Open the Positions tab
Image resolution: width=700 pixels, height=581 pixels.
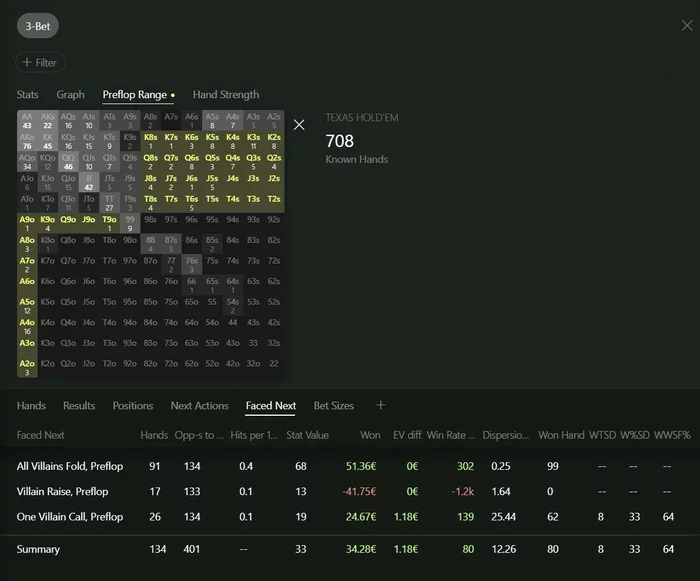coord(133,405)
